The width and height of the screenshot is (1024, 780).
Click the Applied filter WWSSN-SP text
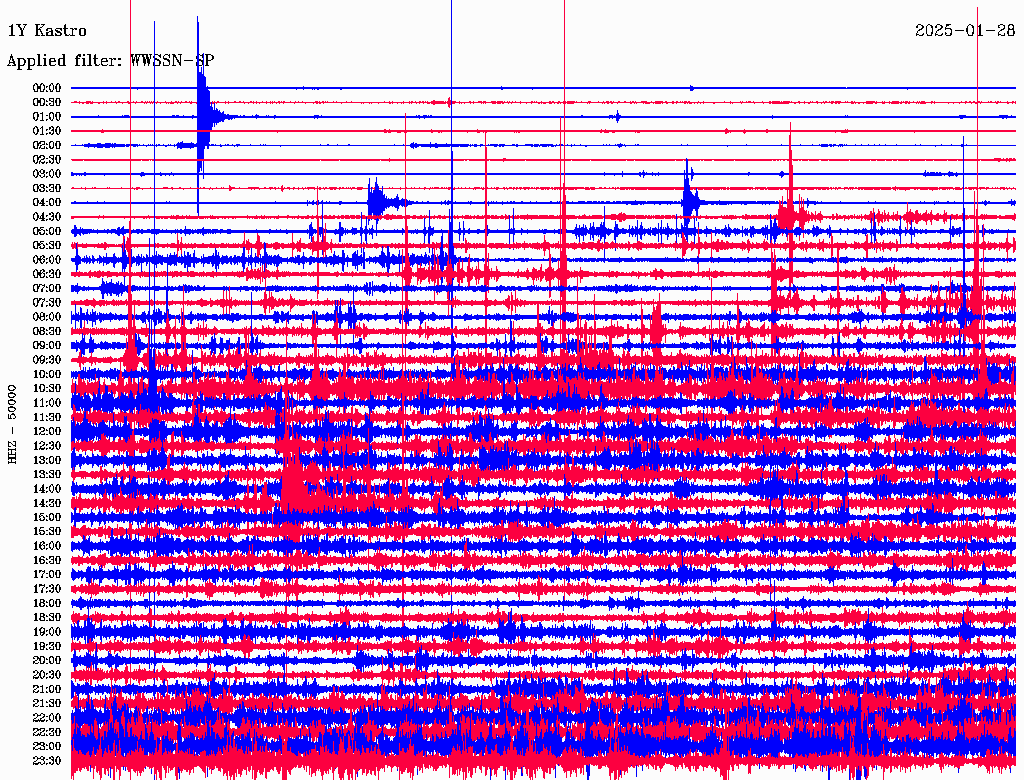click(110, 61)
